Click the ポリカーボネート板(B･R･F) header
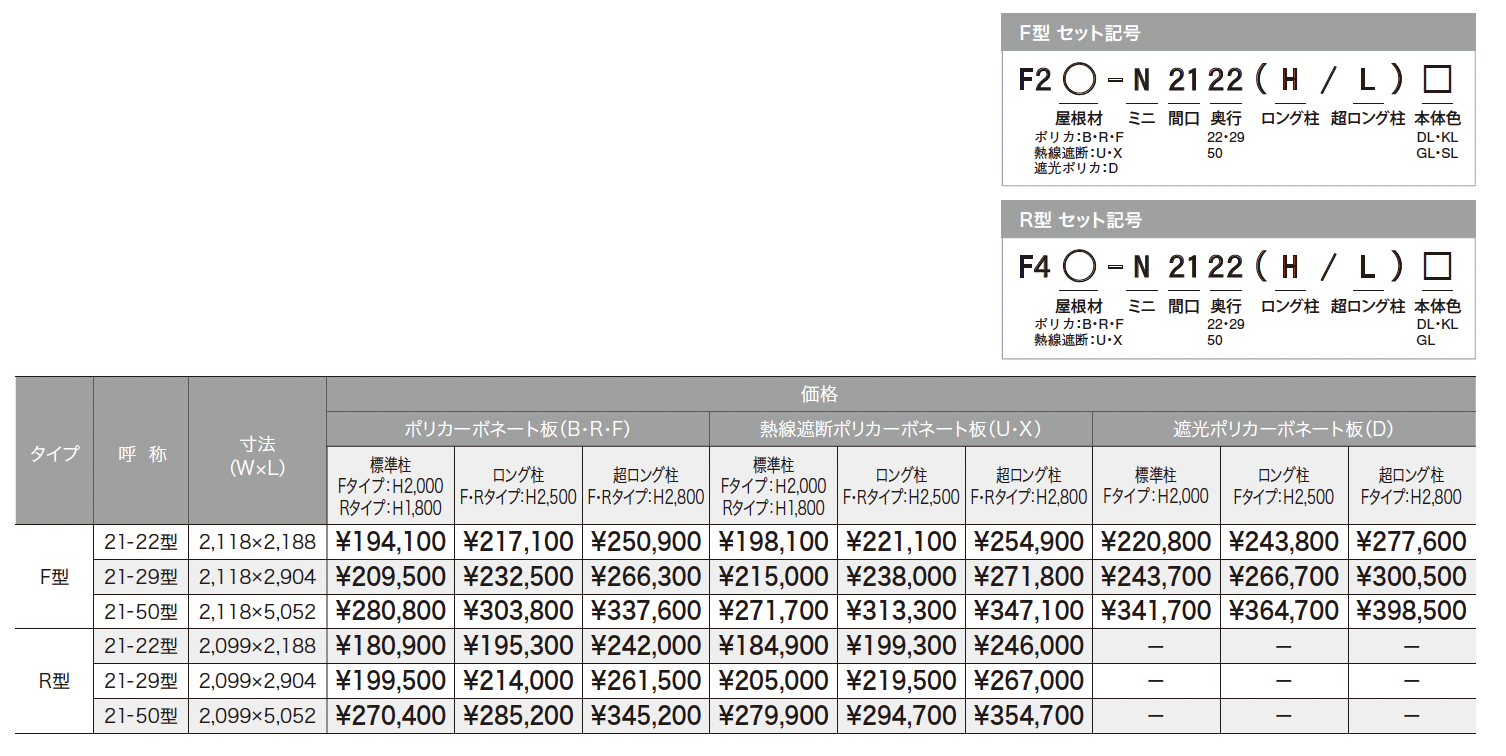The height and width of the screenshot is (756, 1506). (518, 429)
